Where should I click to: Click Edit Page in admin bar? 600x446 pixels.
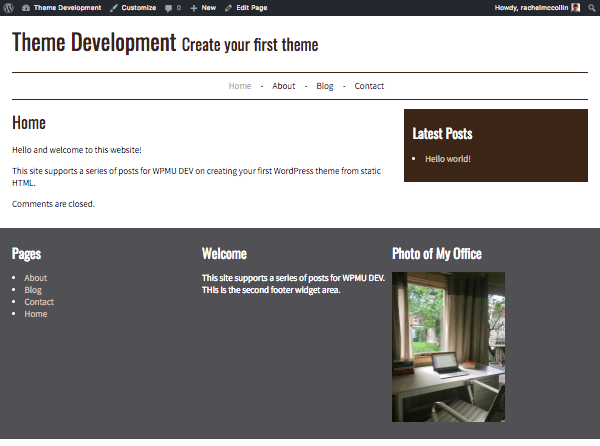pos(246,8)
